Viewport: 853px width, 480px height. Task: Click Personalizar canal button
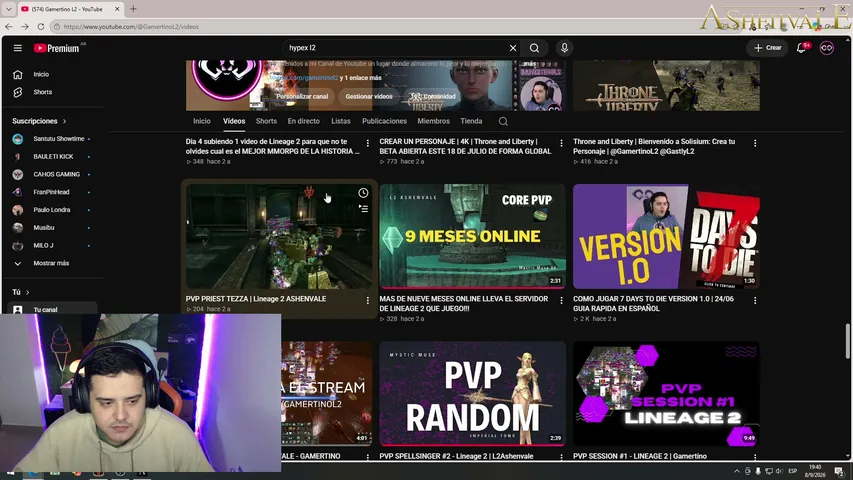pyautogui.click(x=302, y=96)
